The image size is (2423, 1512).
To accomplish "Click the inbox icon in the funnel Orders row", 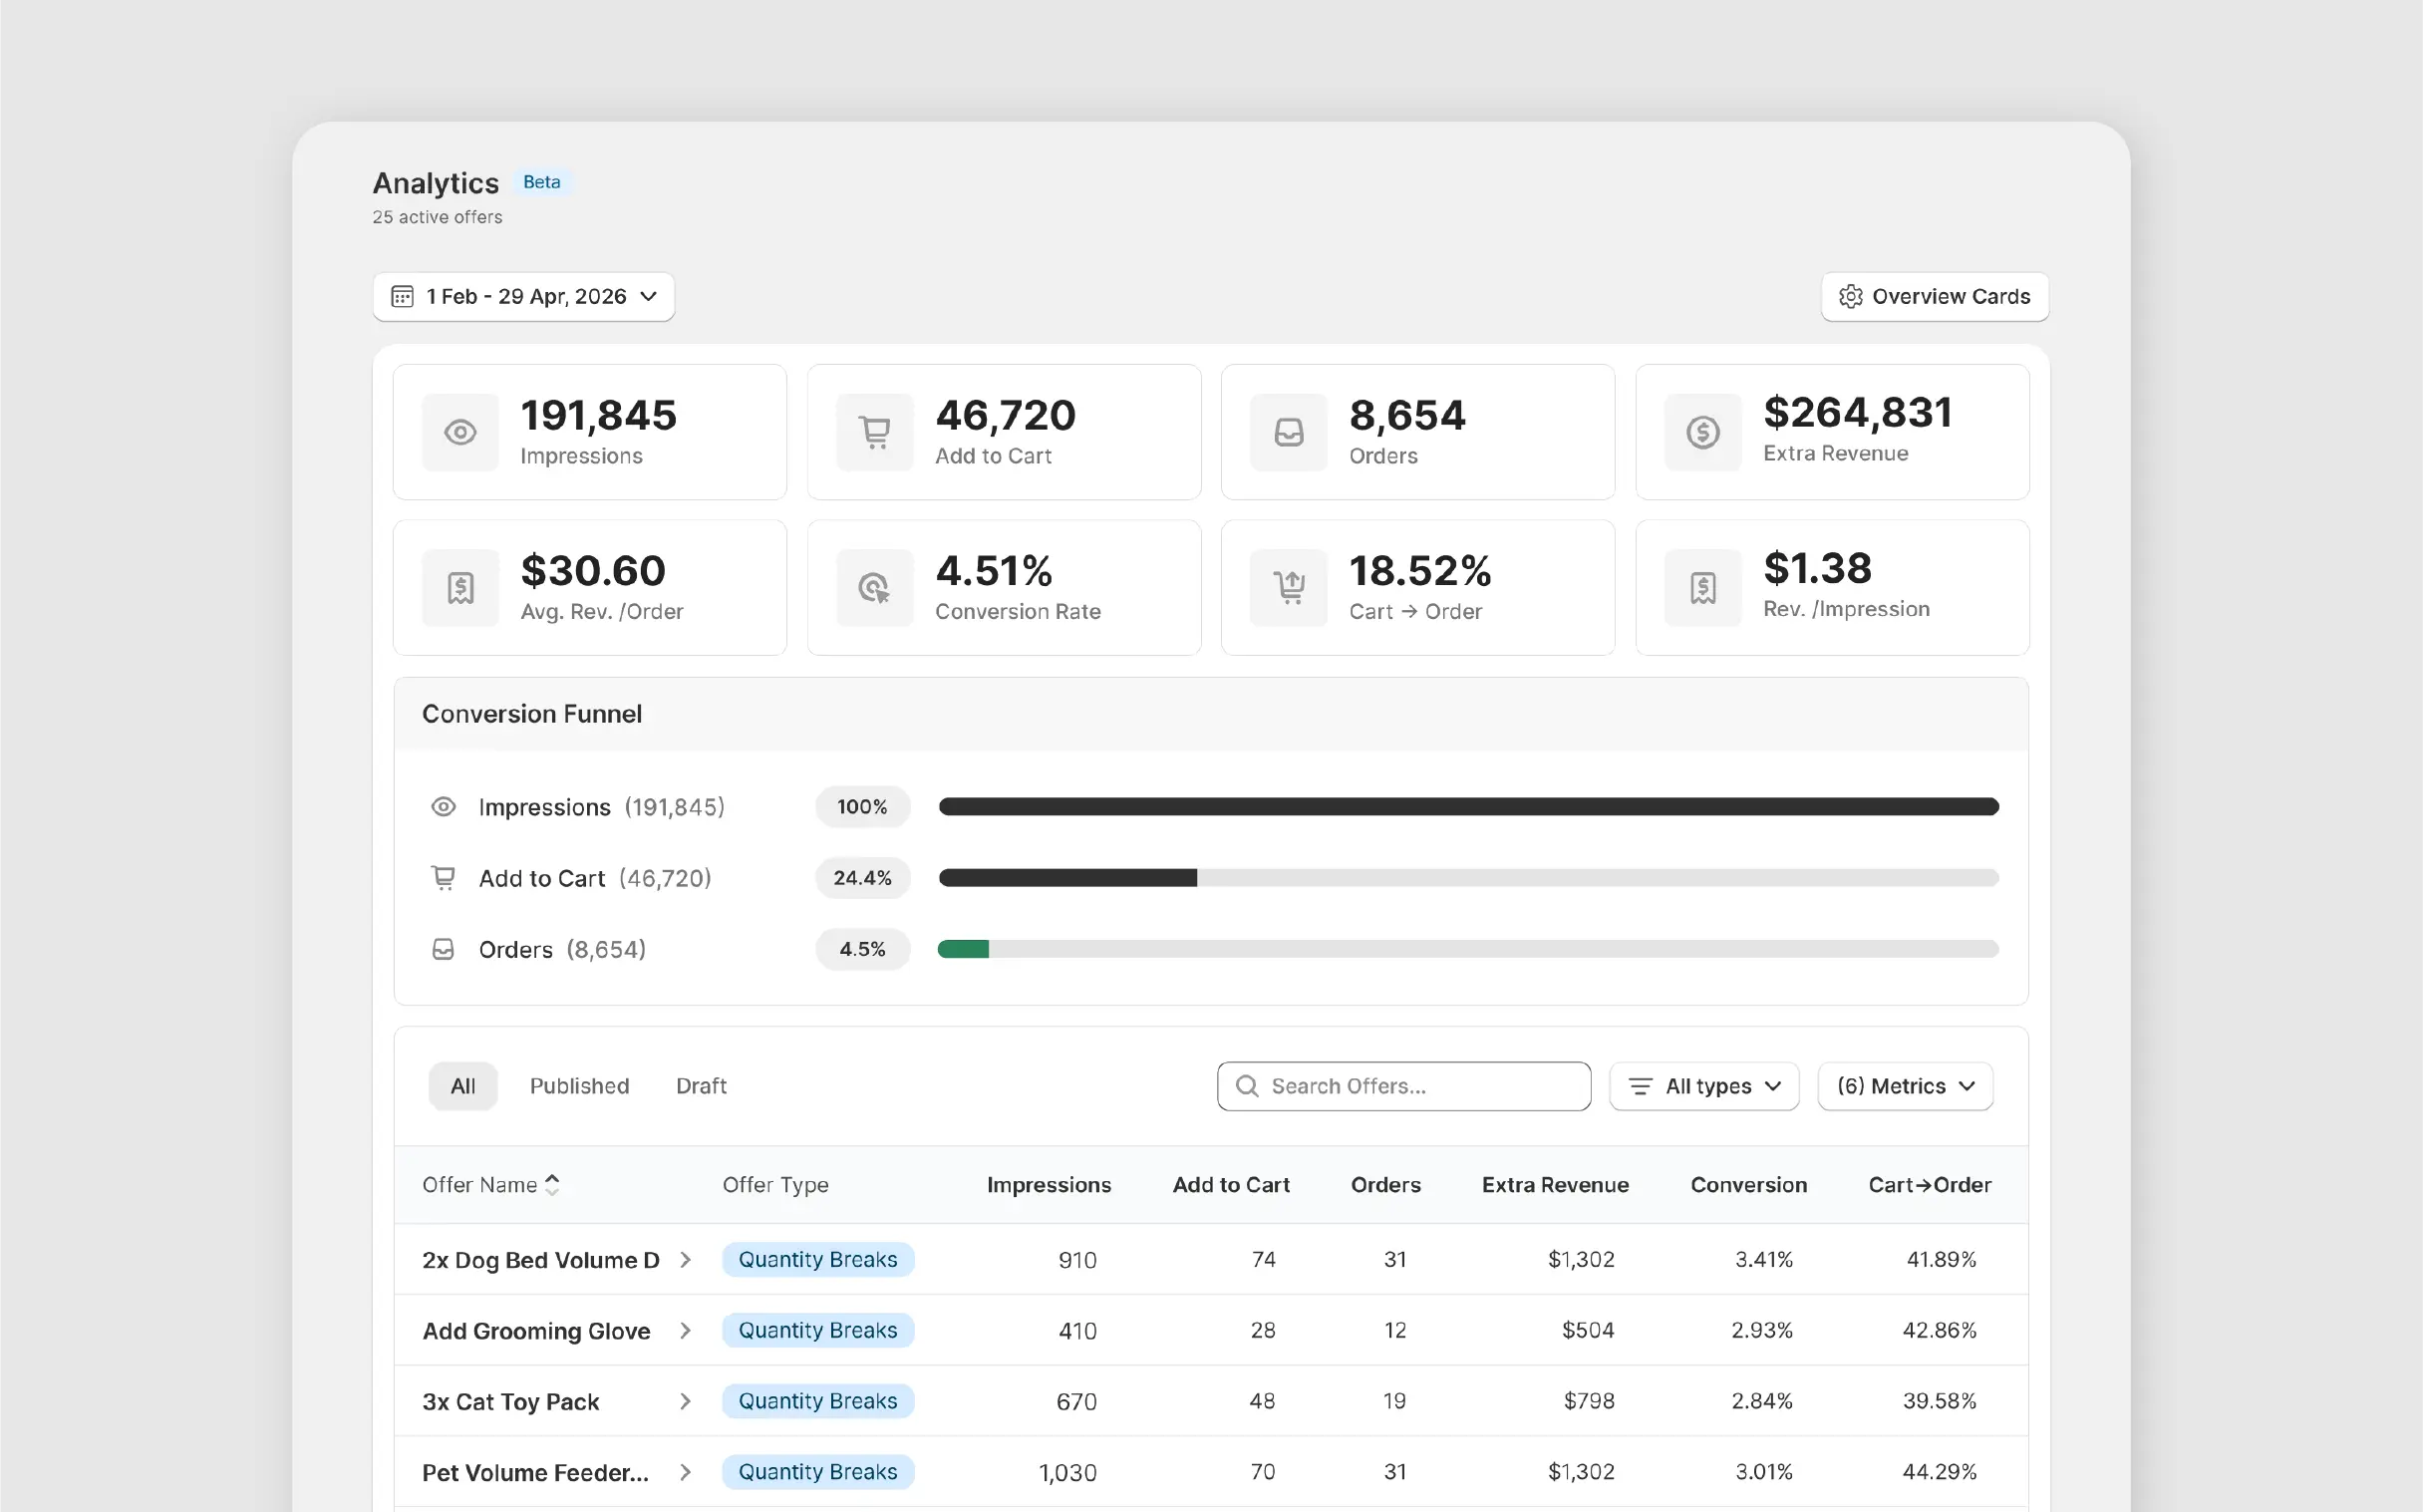I will (443, 949).
